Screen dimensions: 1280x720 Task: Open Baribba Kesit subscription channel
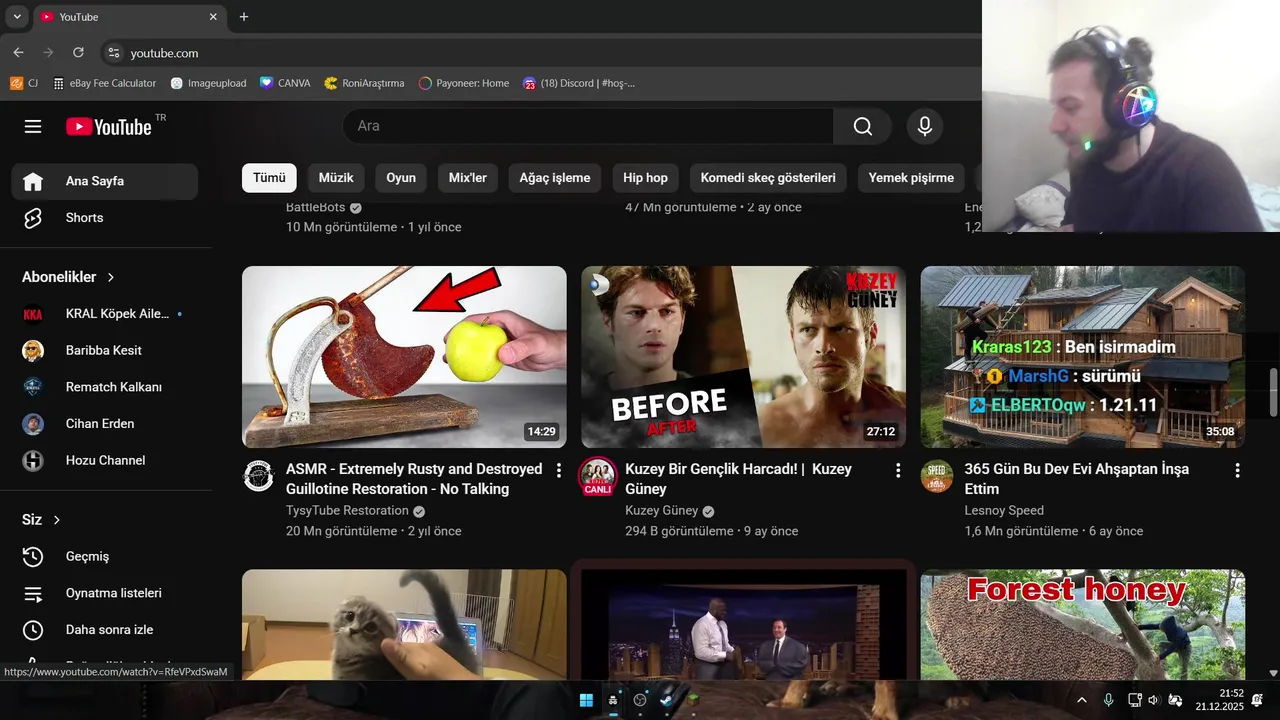105,350
